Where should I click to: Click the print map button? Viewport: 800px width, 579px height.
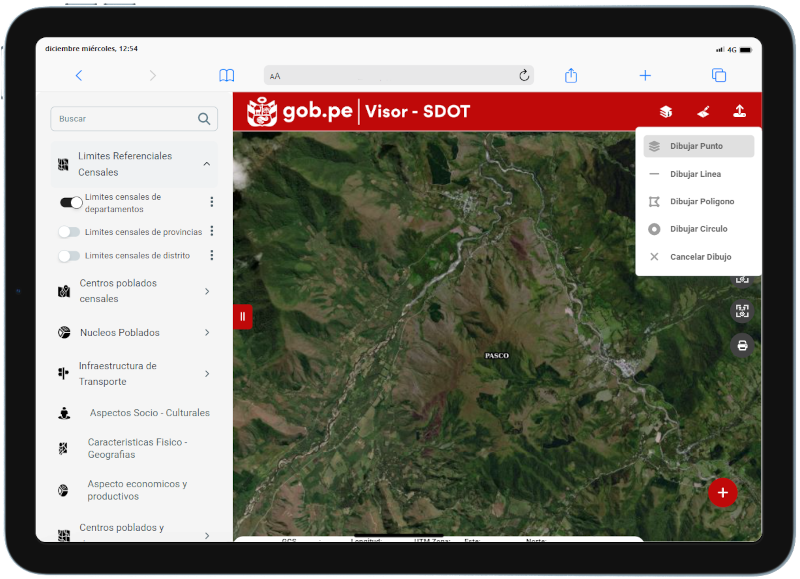point(742,346)
